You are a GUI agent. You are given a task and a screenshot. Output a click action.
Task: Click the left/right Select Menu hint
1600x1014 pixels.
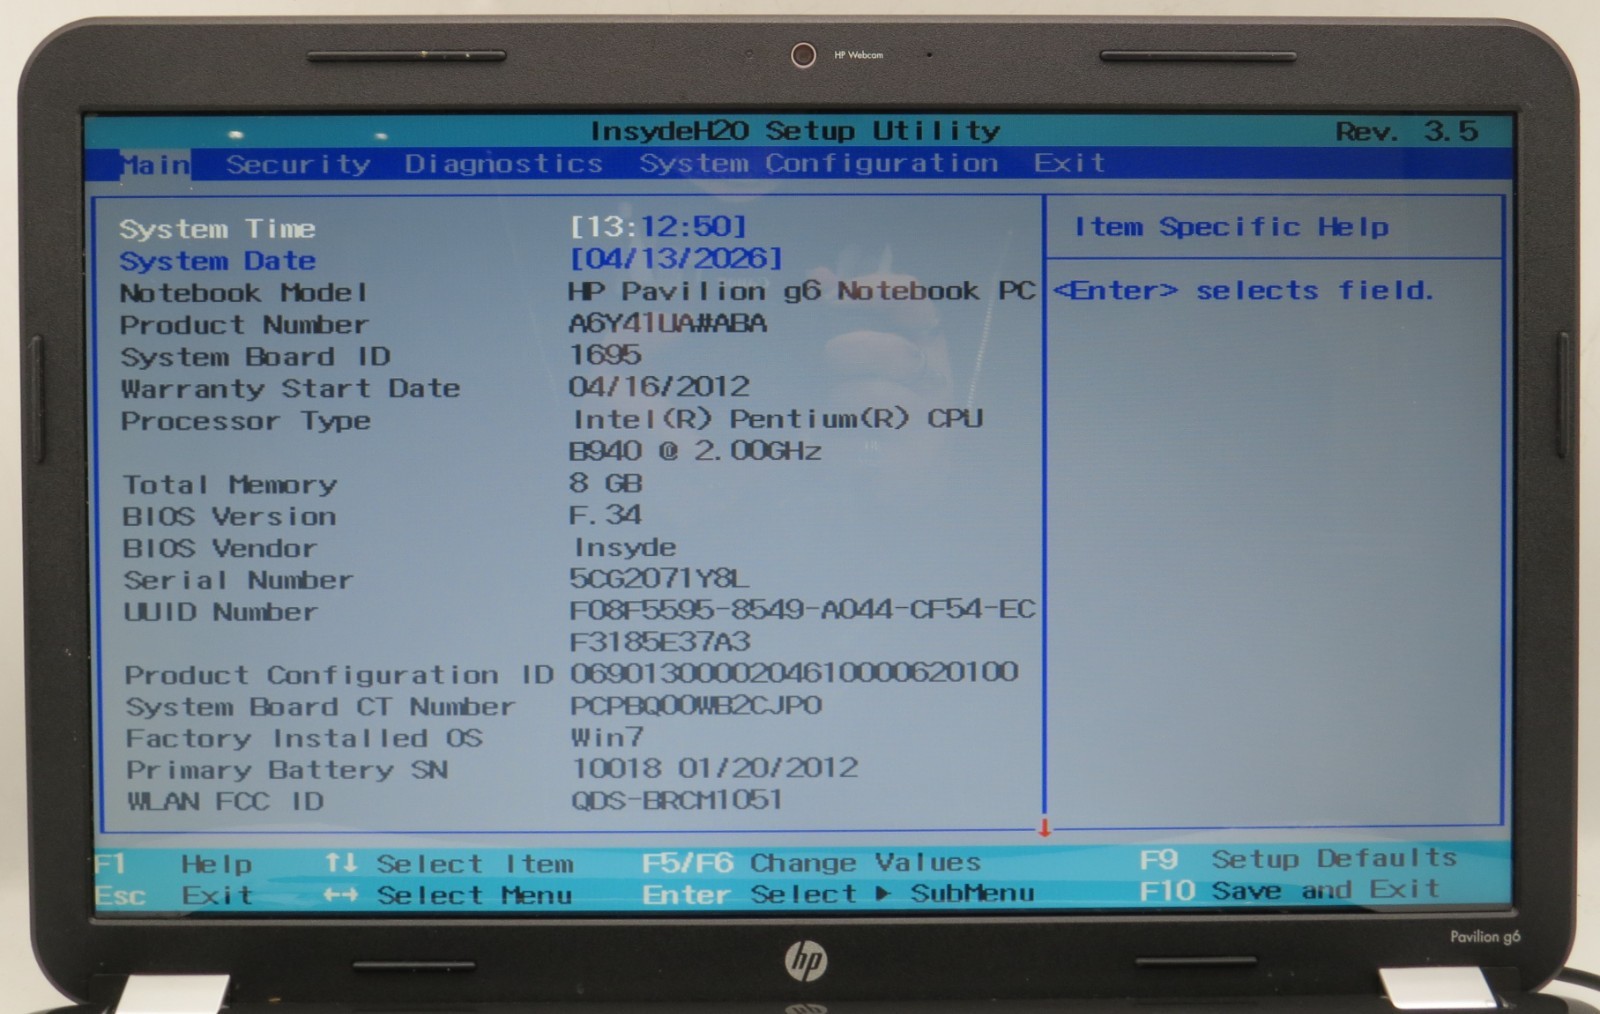coord(448,894)
